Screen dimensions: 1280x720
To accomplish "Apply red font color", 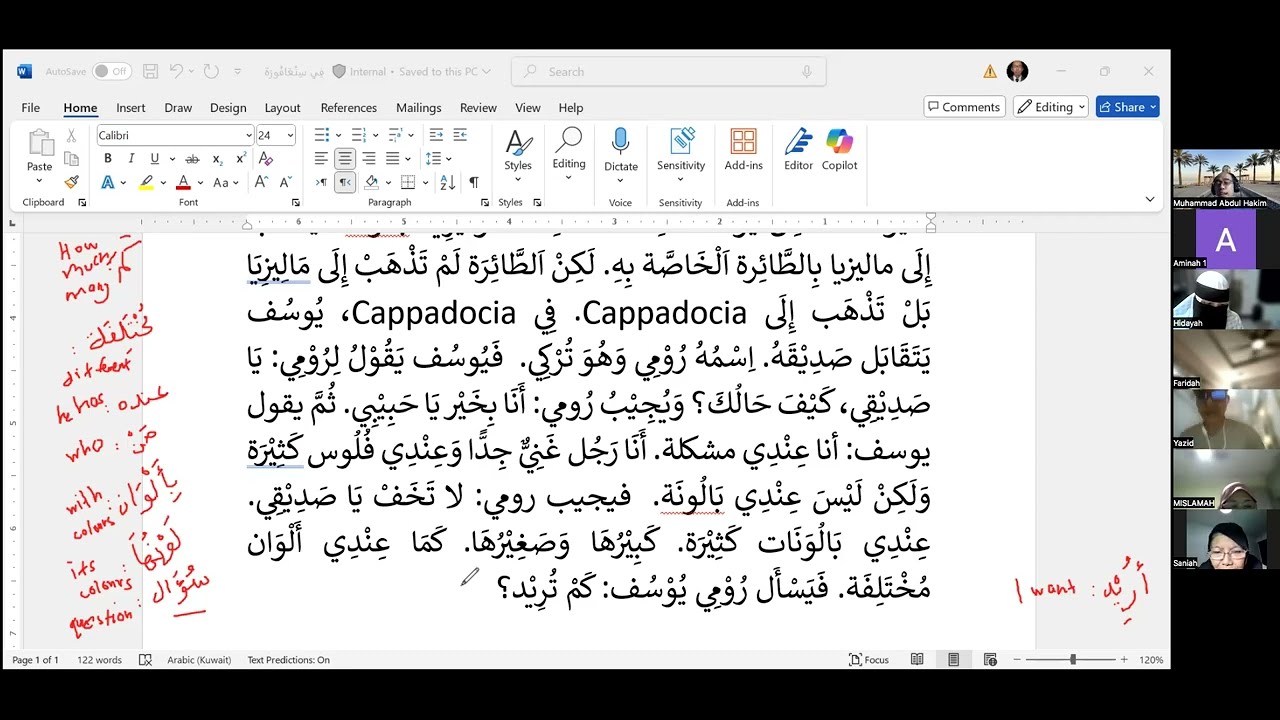I will [x=183, y=182].
